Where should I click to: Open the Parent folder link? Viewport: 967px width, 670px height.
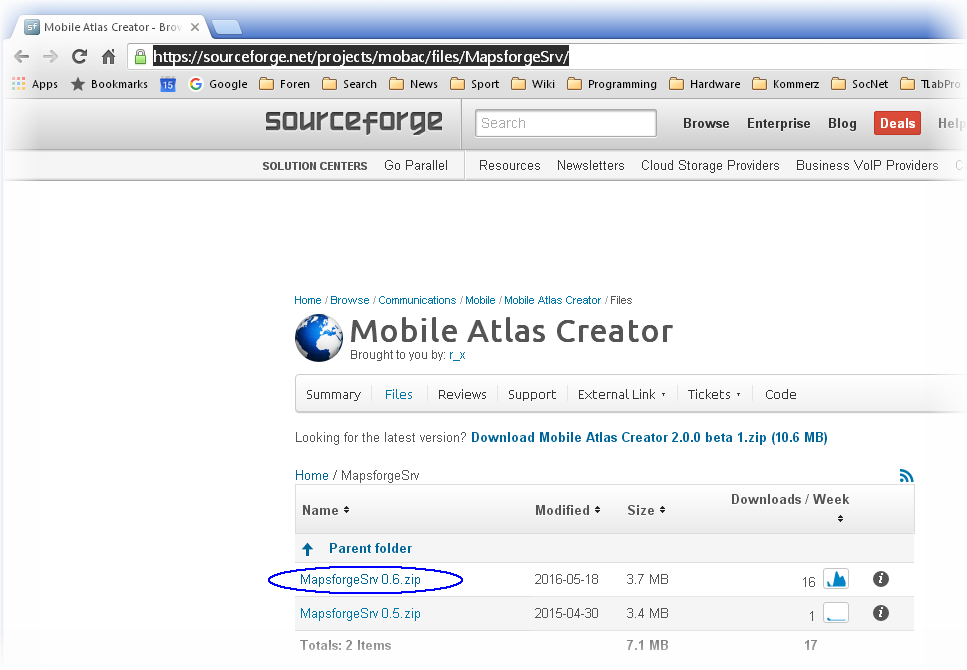[370, 548]
